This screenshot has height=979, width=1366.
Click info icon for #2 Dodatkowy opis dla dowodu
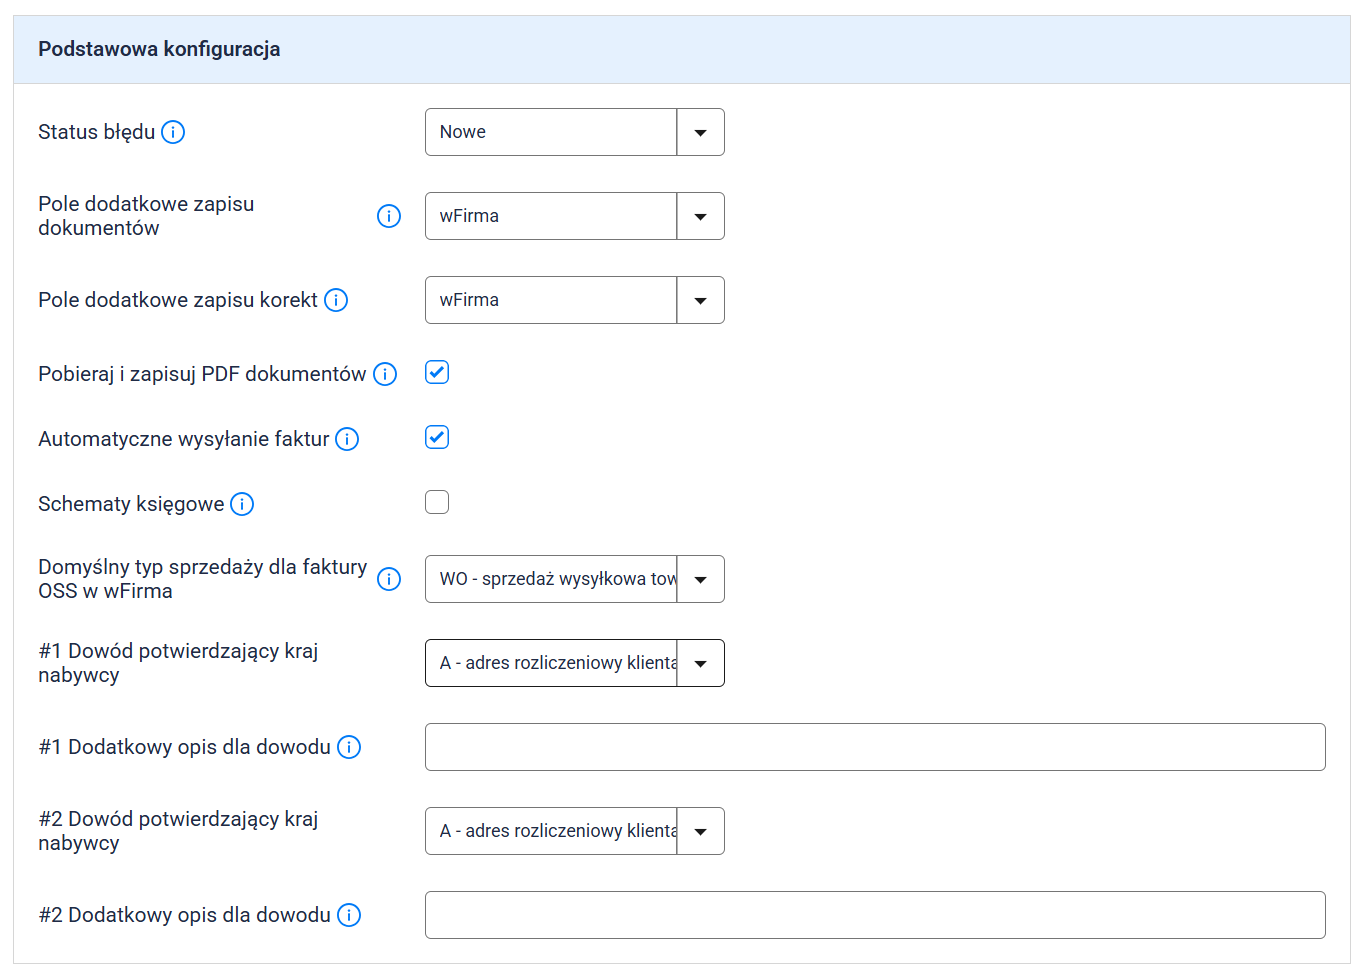pyautogui.click(x=349, y=915)
